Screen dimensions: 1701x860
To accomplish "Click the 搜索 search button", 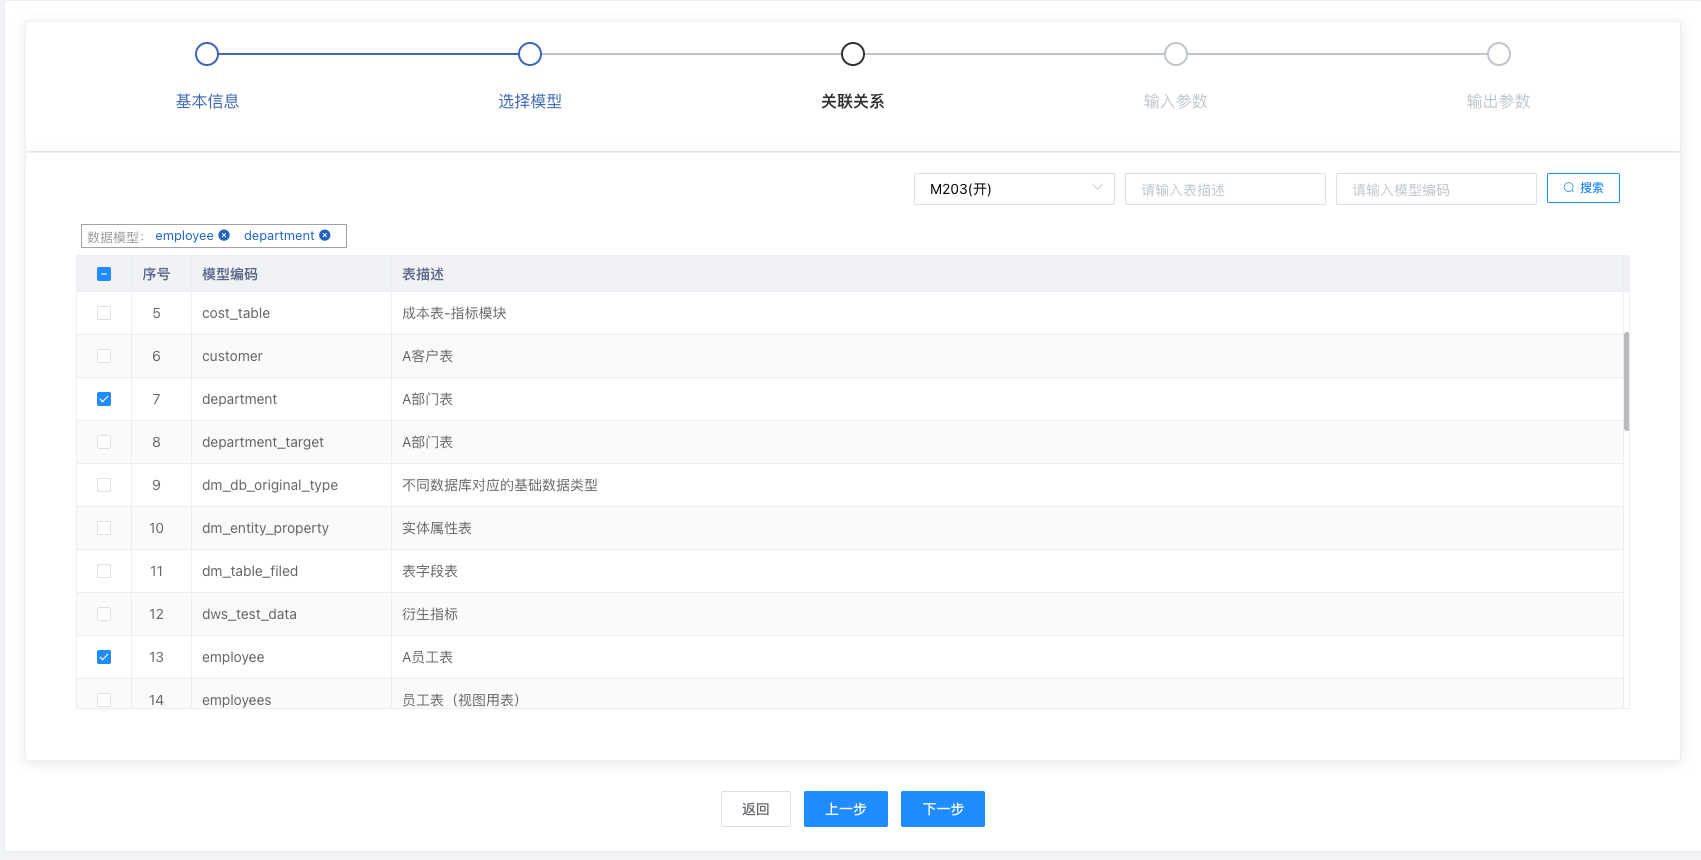I will point(1583,188).
